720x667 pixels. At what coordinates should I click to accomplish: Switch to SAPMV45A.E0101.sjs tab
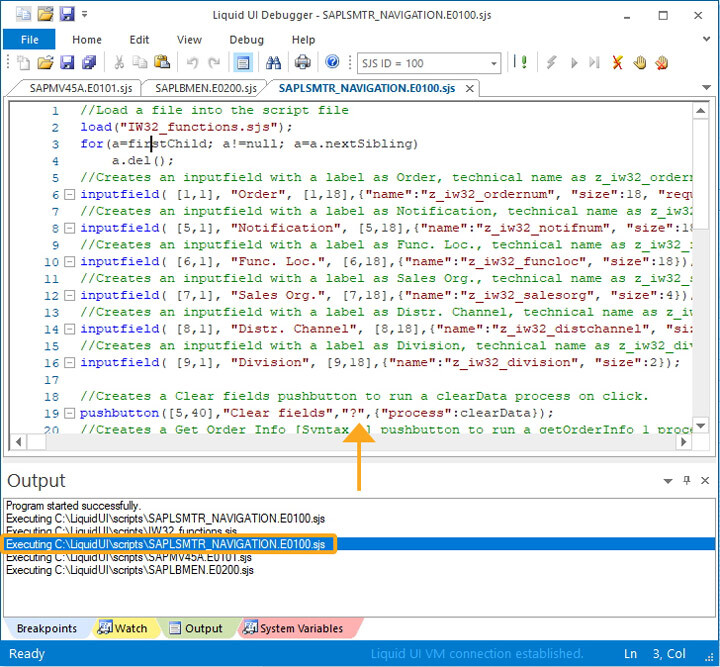tap(81, 88)
